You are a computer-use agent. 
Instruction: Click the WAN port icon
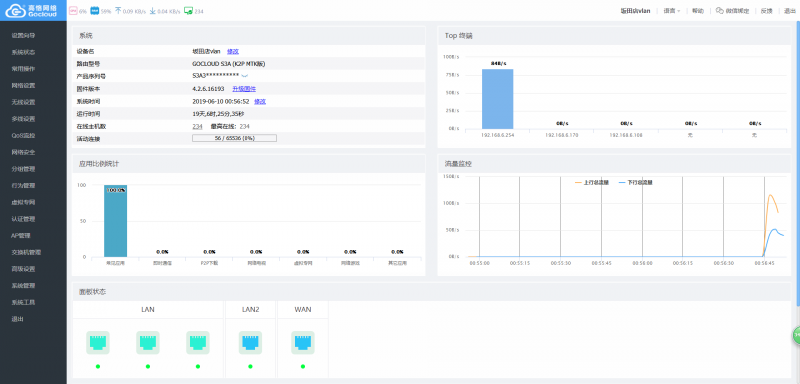click(303, 343)
